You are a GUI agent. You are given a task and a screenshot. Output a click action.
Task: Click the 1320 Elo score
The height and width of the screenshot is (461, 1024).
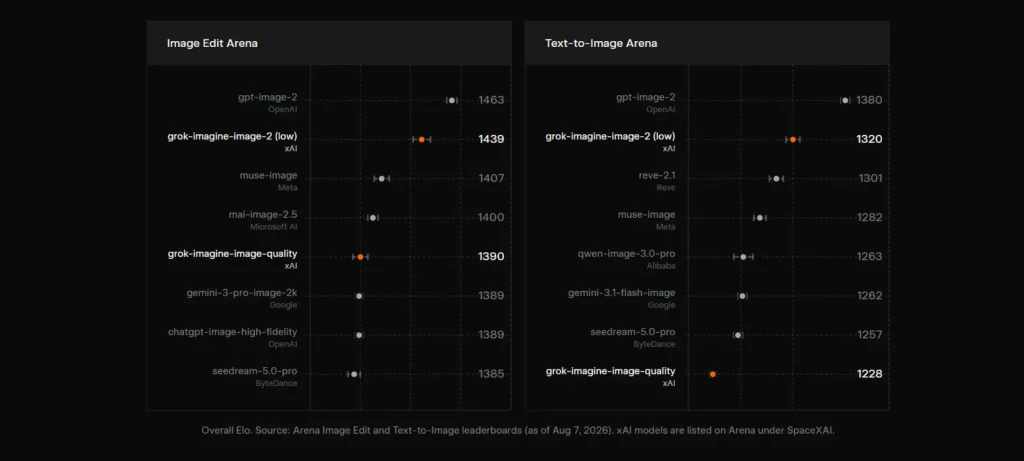coord(869,139)
